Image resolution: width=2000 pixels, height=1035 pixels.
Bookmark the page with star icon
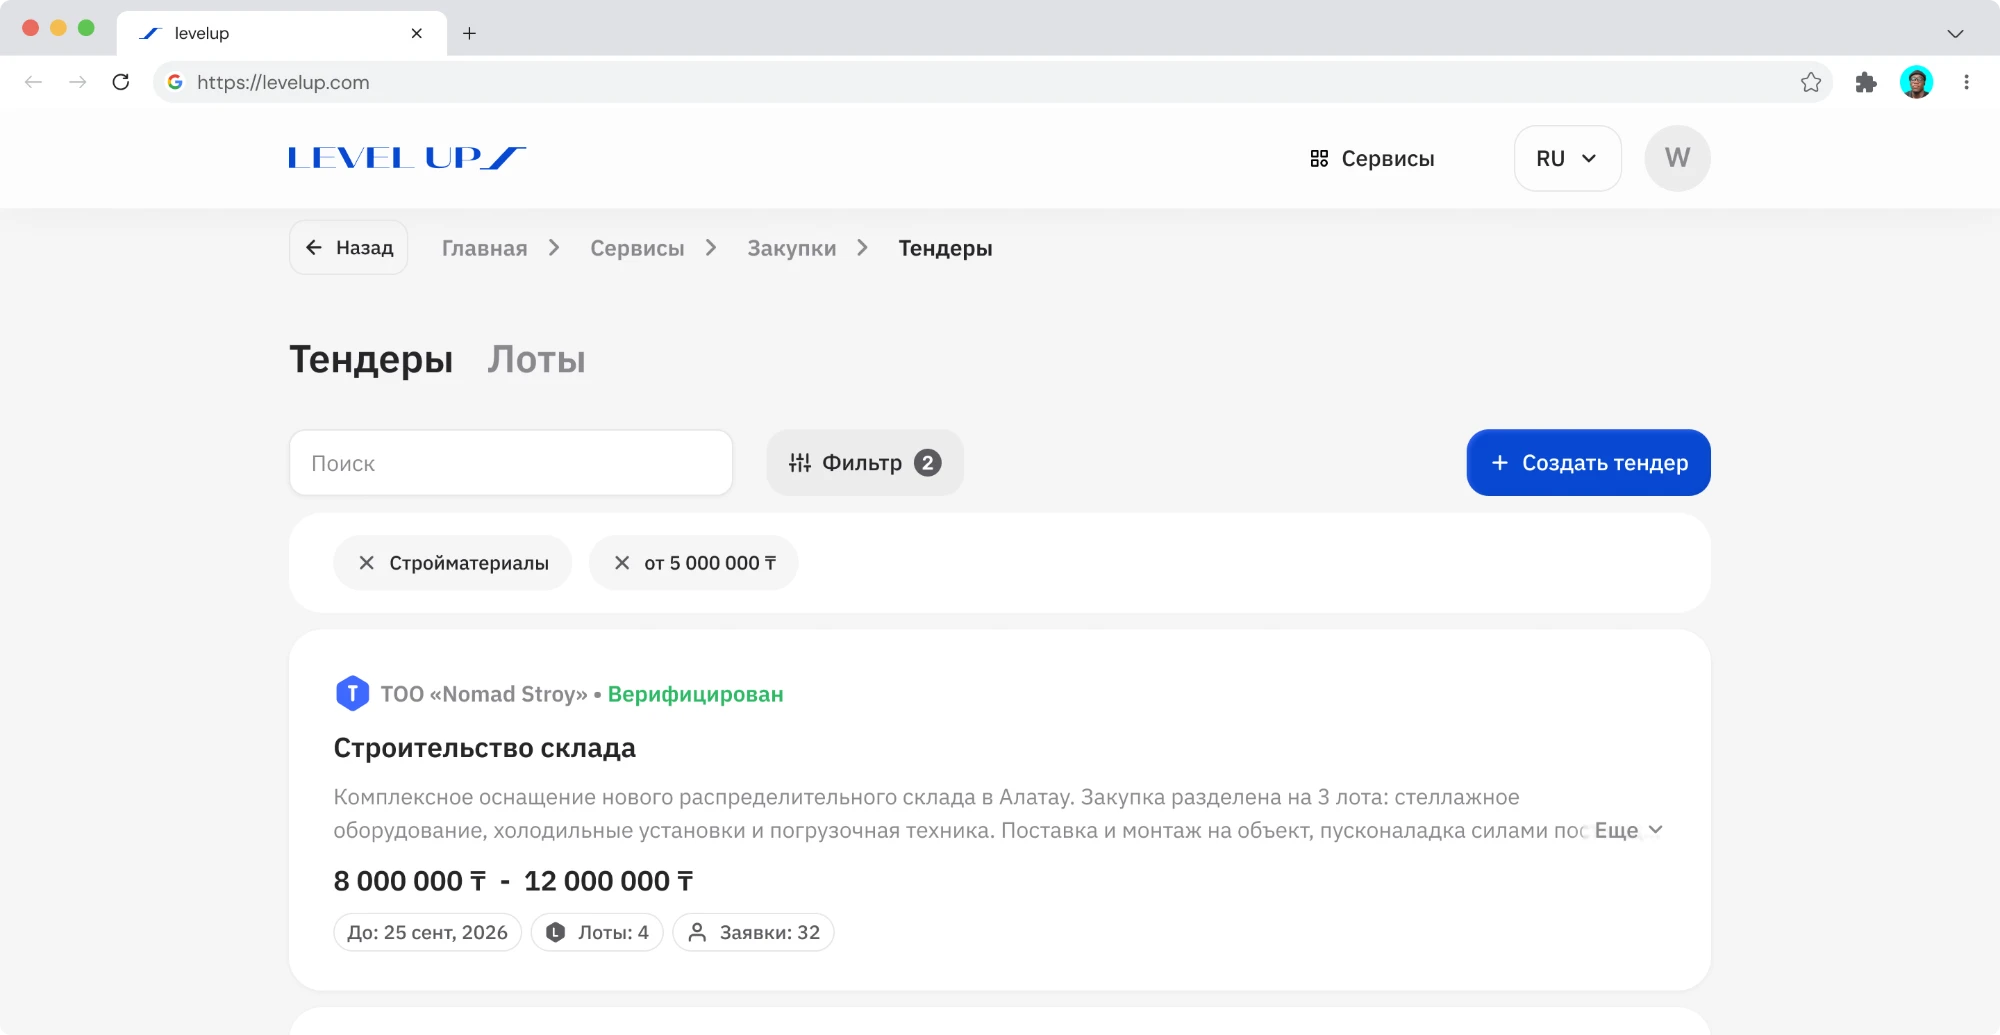coord(1810,82)
